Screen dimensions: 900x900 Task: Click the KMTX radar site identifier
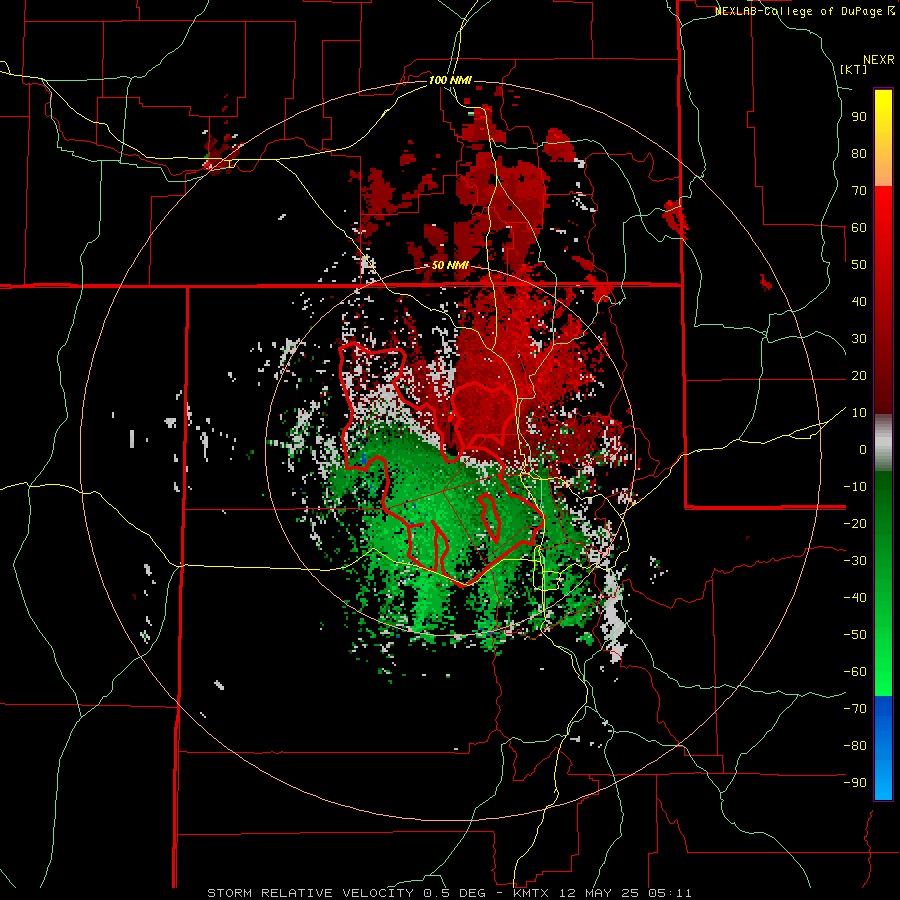[x=532, y=893]
